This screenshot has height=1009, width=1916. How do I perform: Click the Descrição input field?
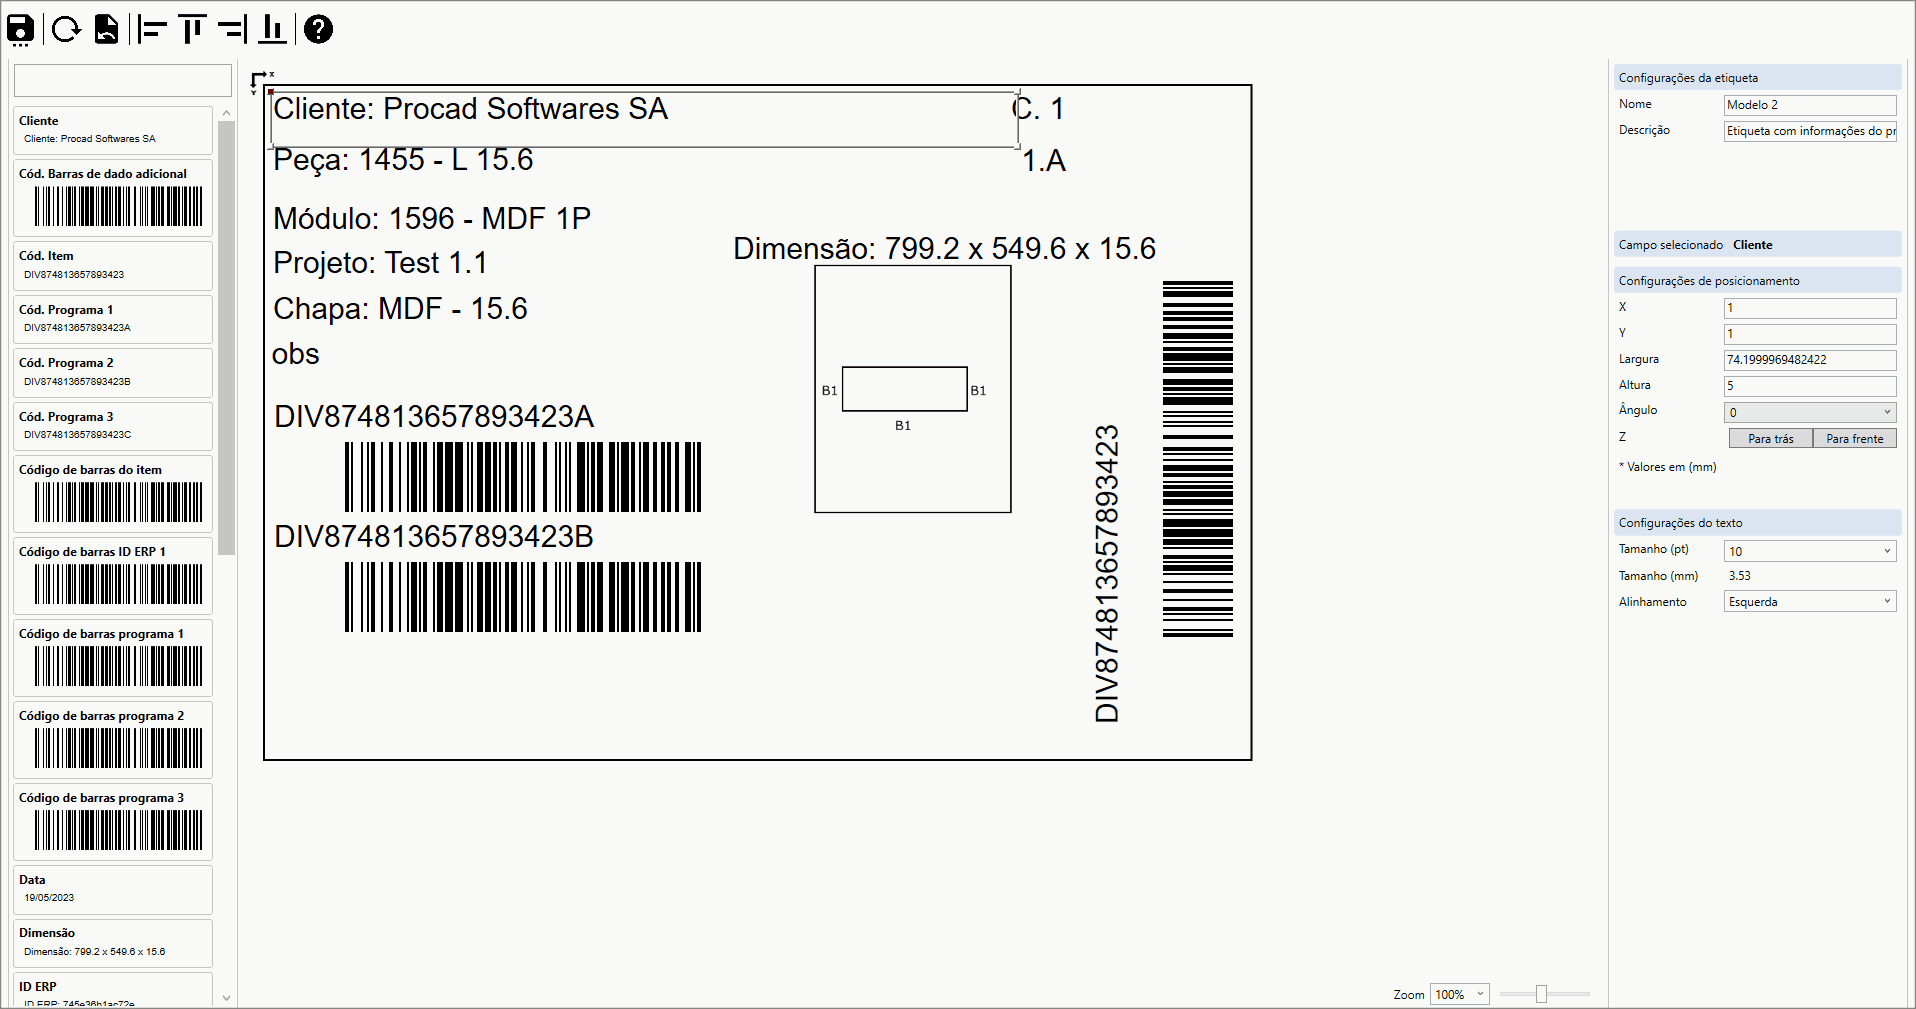coord(1810,131)
